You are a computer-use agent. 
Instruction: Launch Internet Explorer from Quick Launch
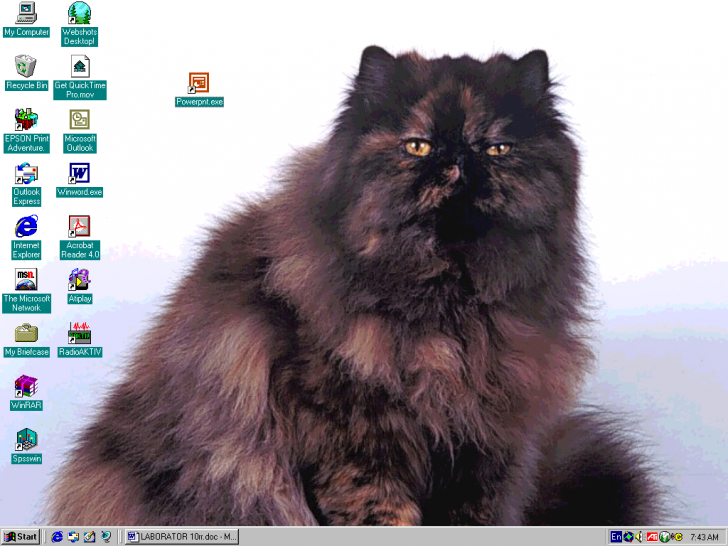click(x=57, y=537)
